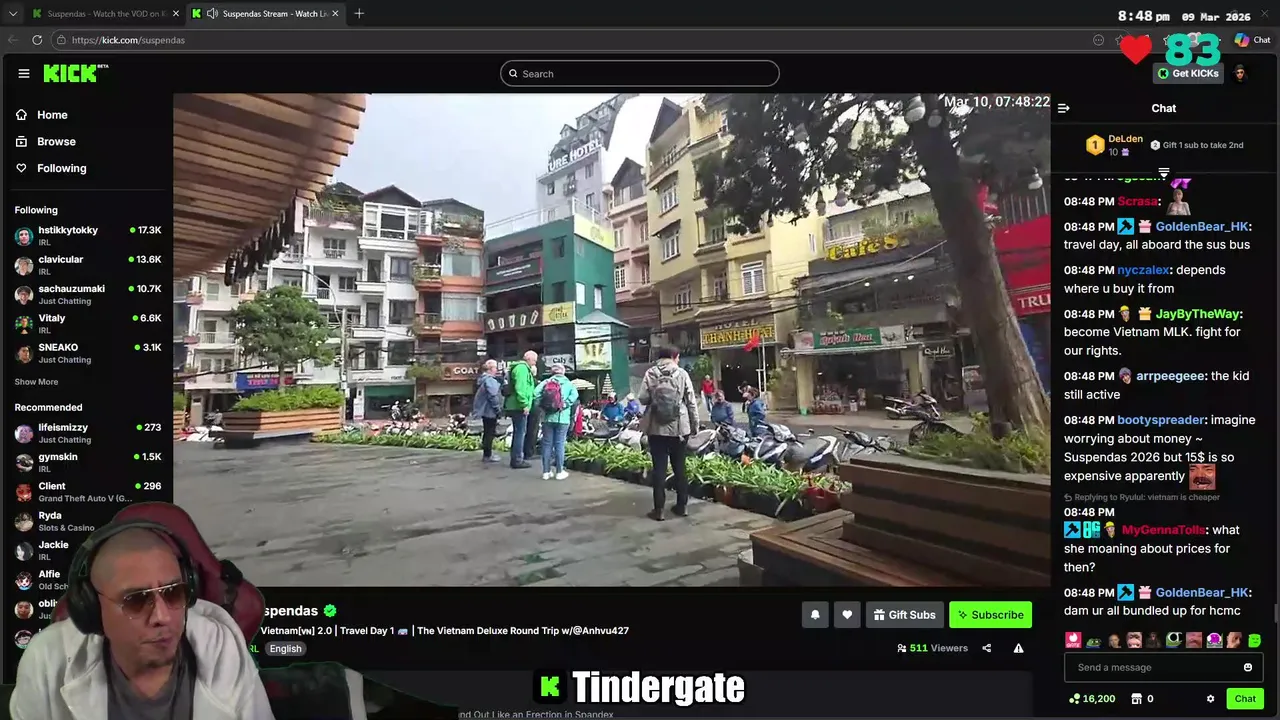Open the emoji picker in chat
The height and width of the screenshot is (720, 1280).
pyautogui.click(x=1248, y=667)
